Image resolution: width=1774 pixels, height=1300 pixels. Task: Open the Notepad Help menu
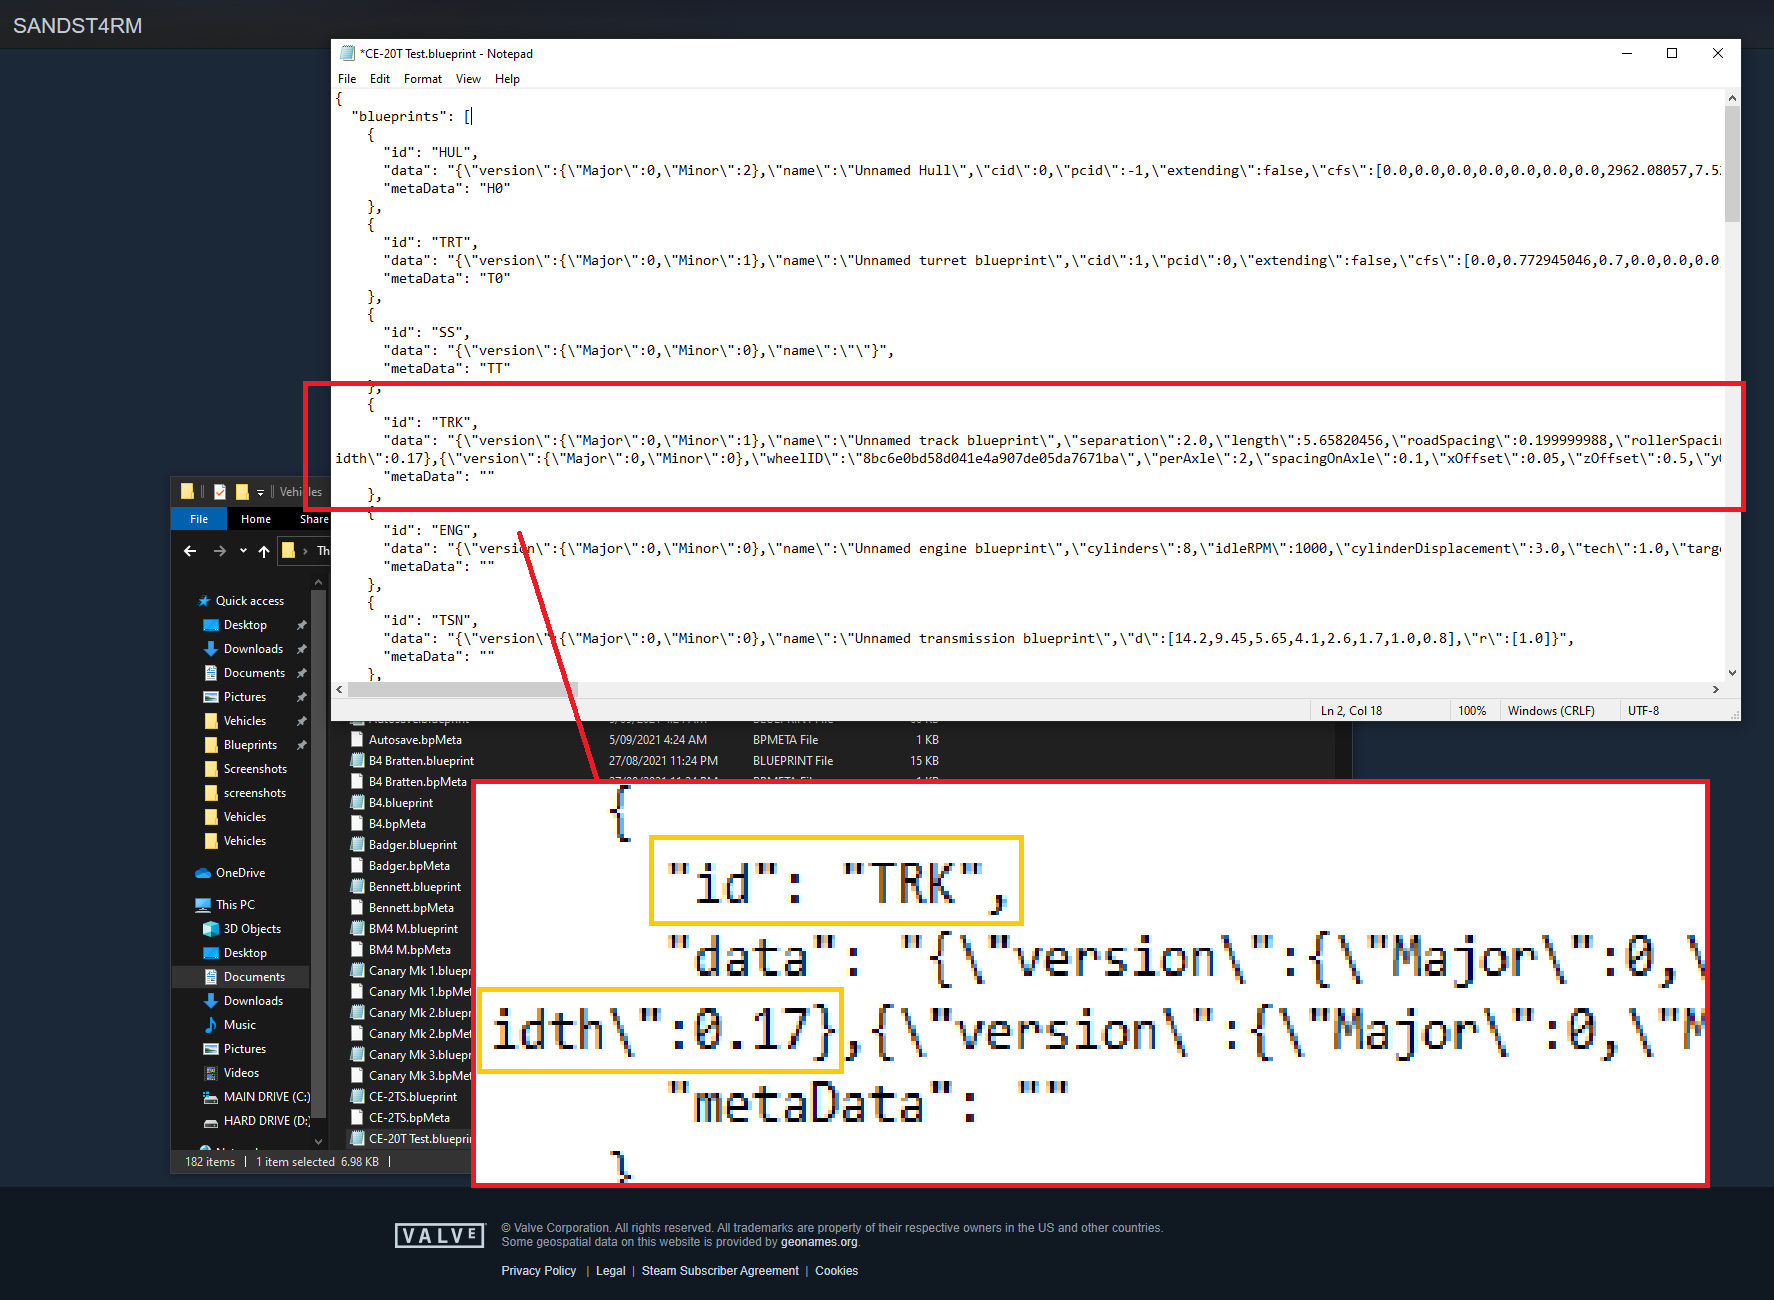point(507,79)
